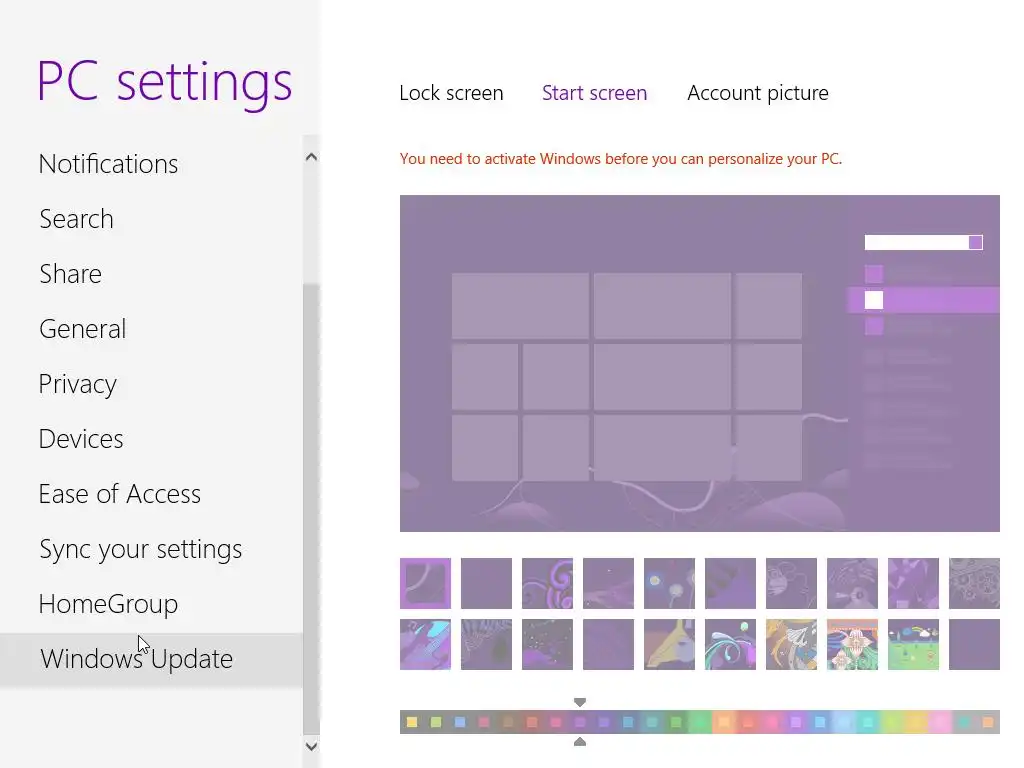Choose the green meadow with rainbow thumbnail

point(913,645)
